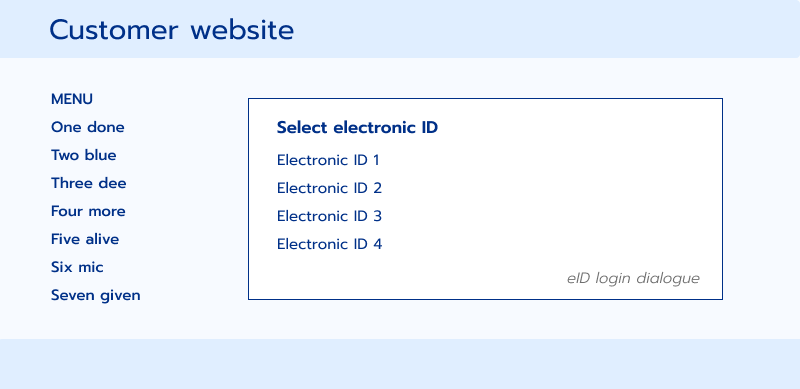This screenshot has height=389, width=800.
Task: Pick Electronic ID 3 from list
Action: click(329, 216)
